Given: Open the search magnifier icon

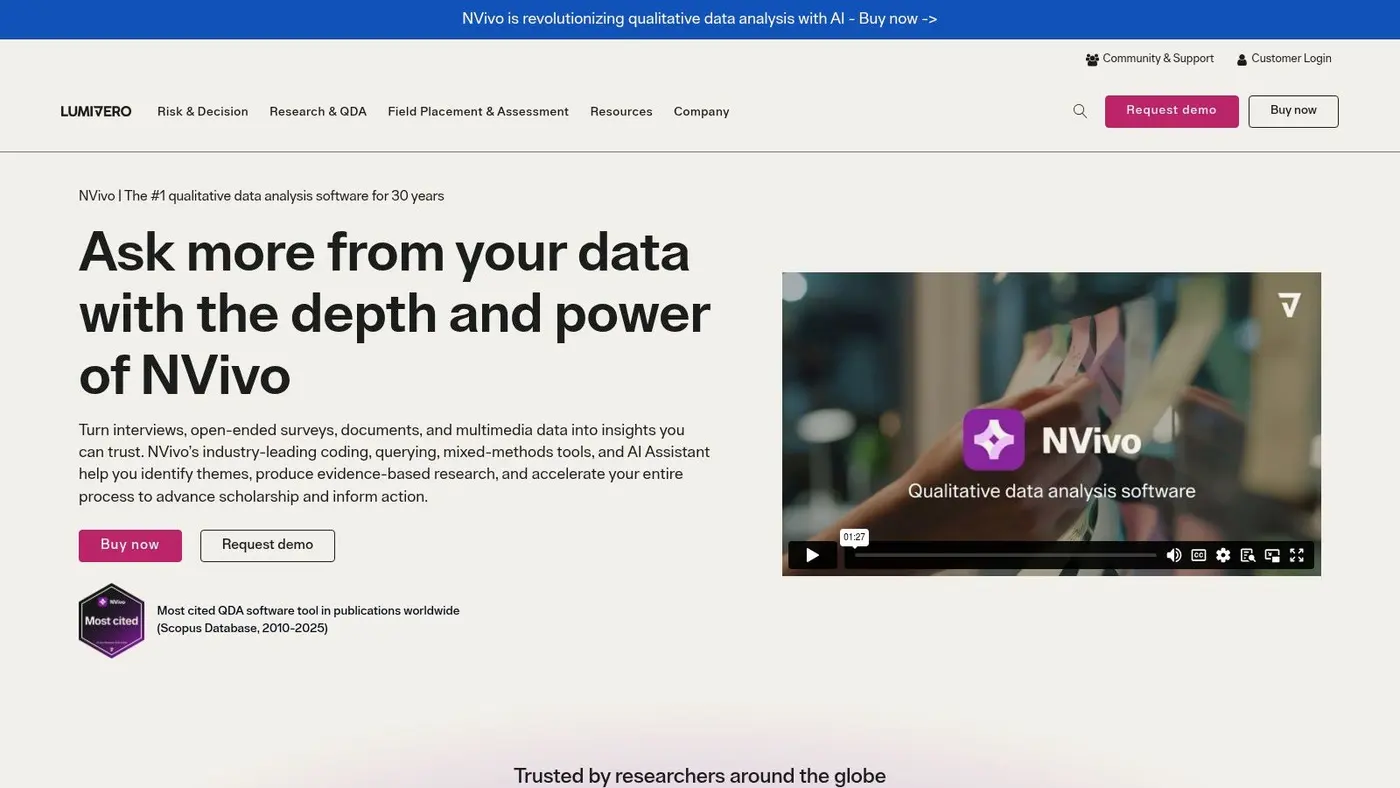Looking at the screenshot, I should tap(1080, 111).
